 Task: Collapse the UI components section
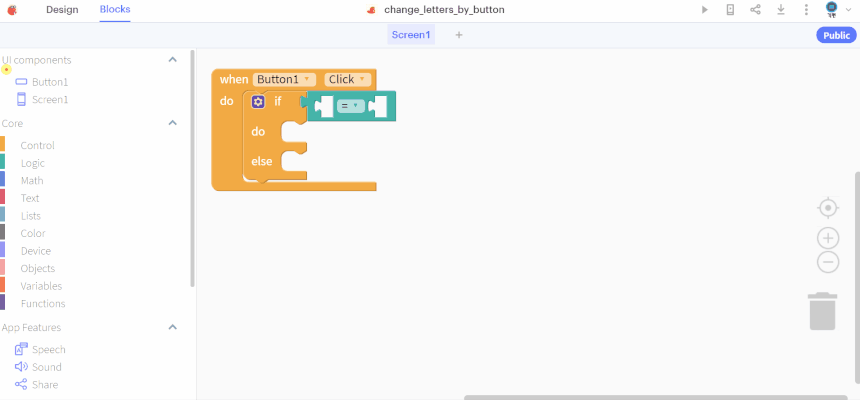point(172,59)
